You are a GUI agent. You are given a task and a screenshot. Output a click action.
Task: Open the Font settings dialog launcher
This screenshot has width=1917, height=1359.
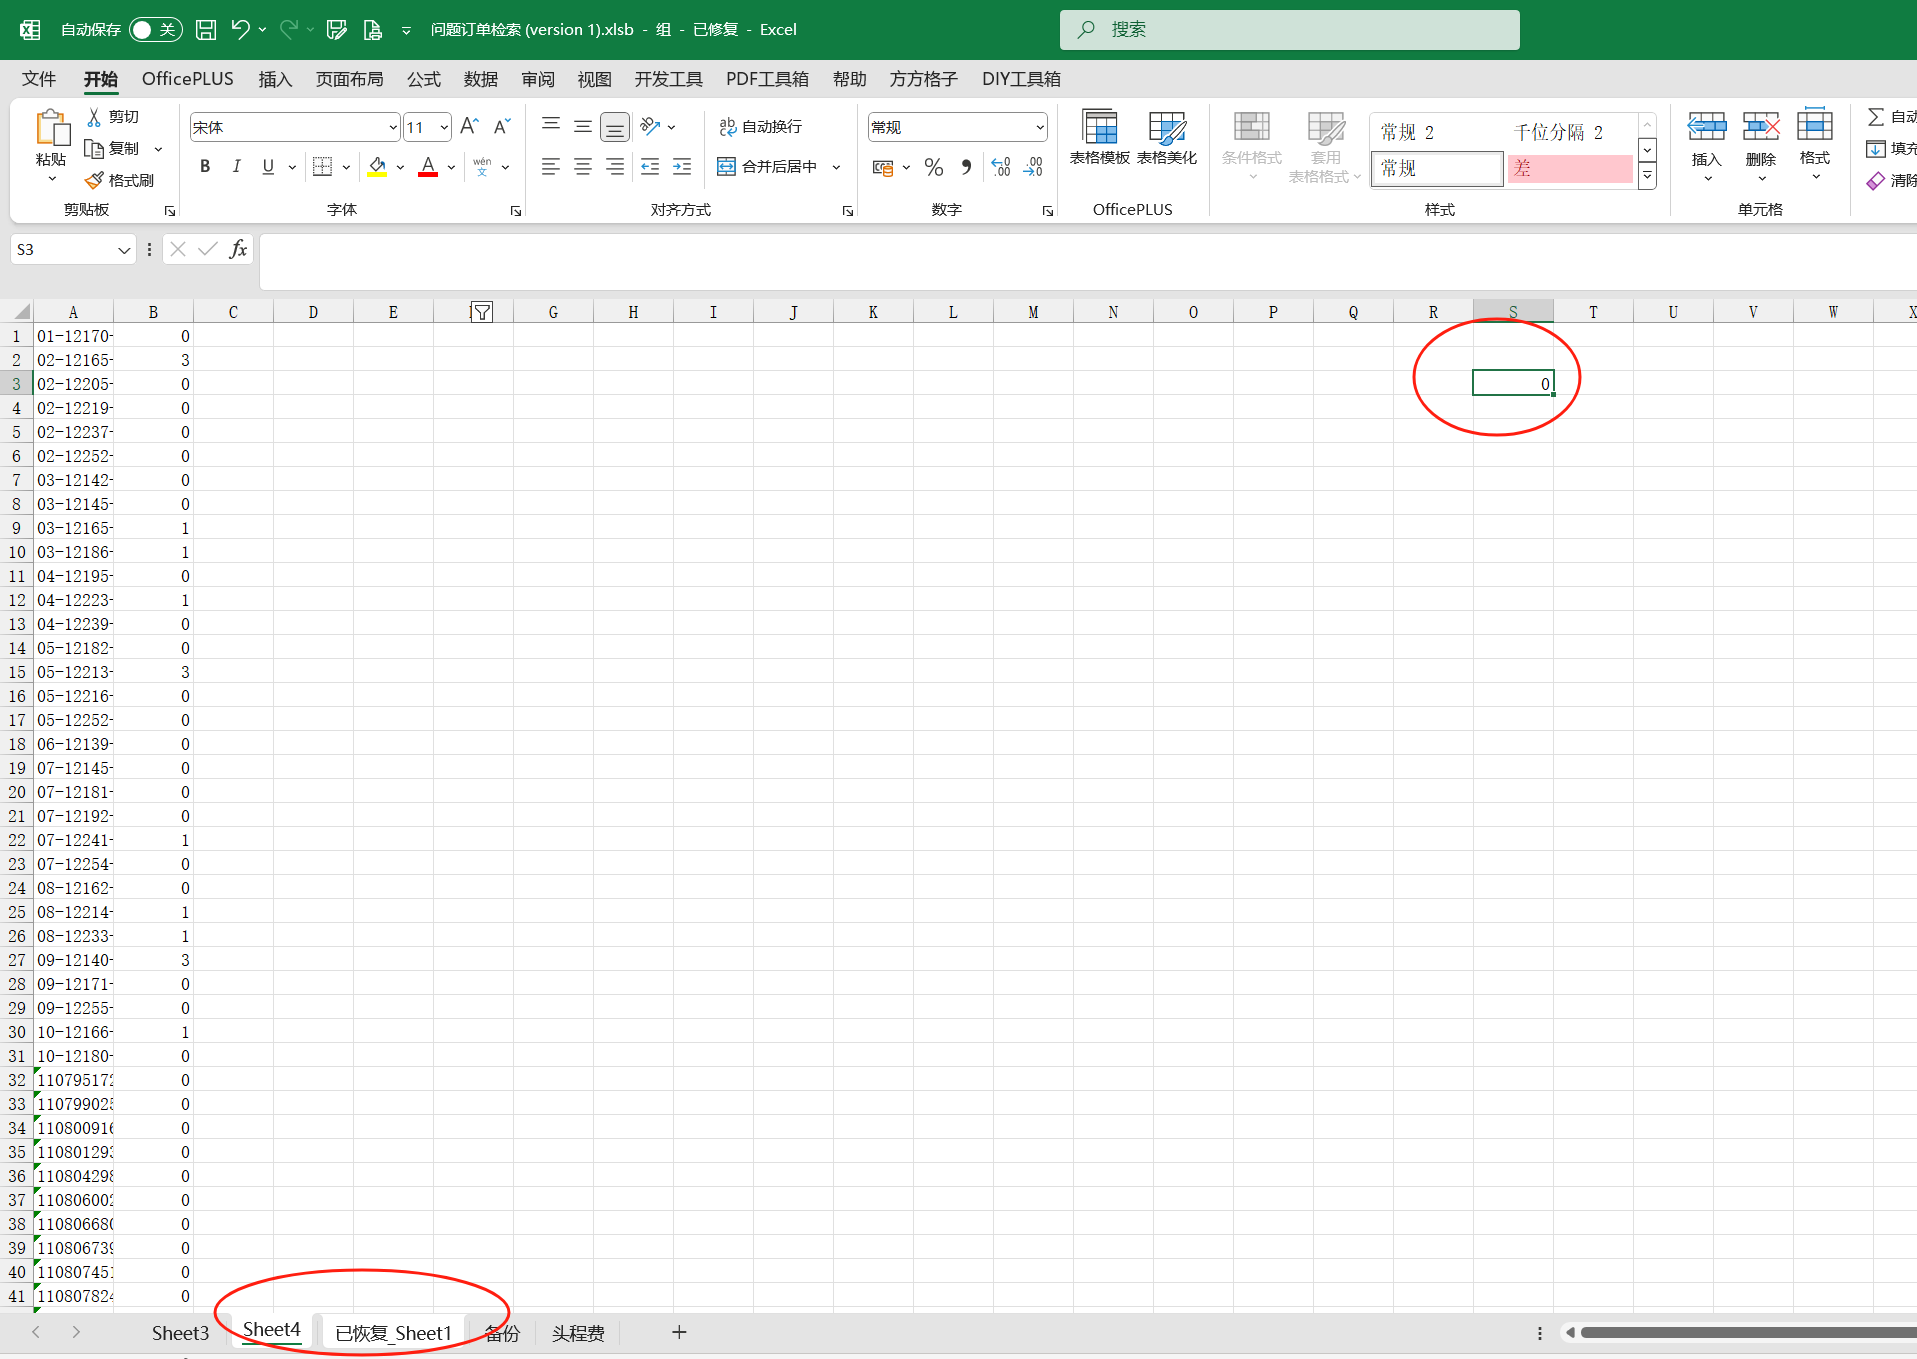coord(516,211)
